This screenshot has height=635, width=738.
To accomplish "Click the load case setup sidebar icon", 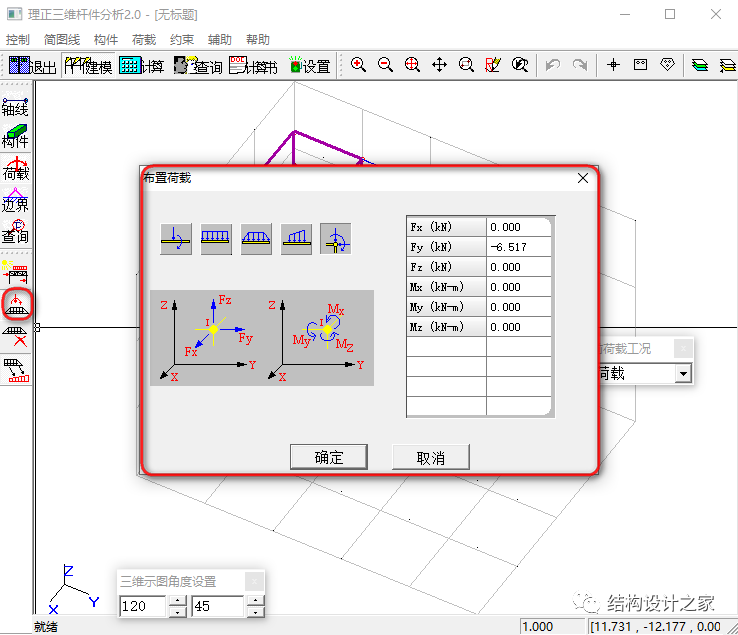I will [16, 272].
